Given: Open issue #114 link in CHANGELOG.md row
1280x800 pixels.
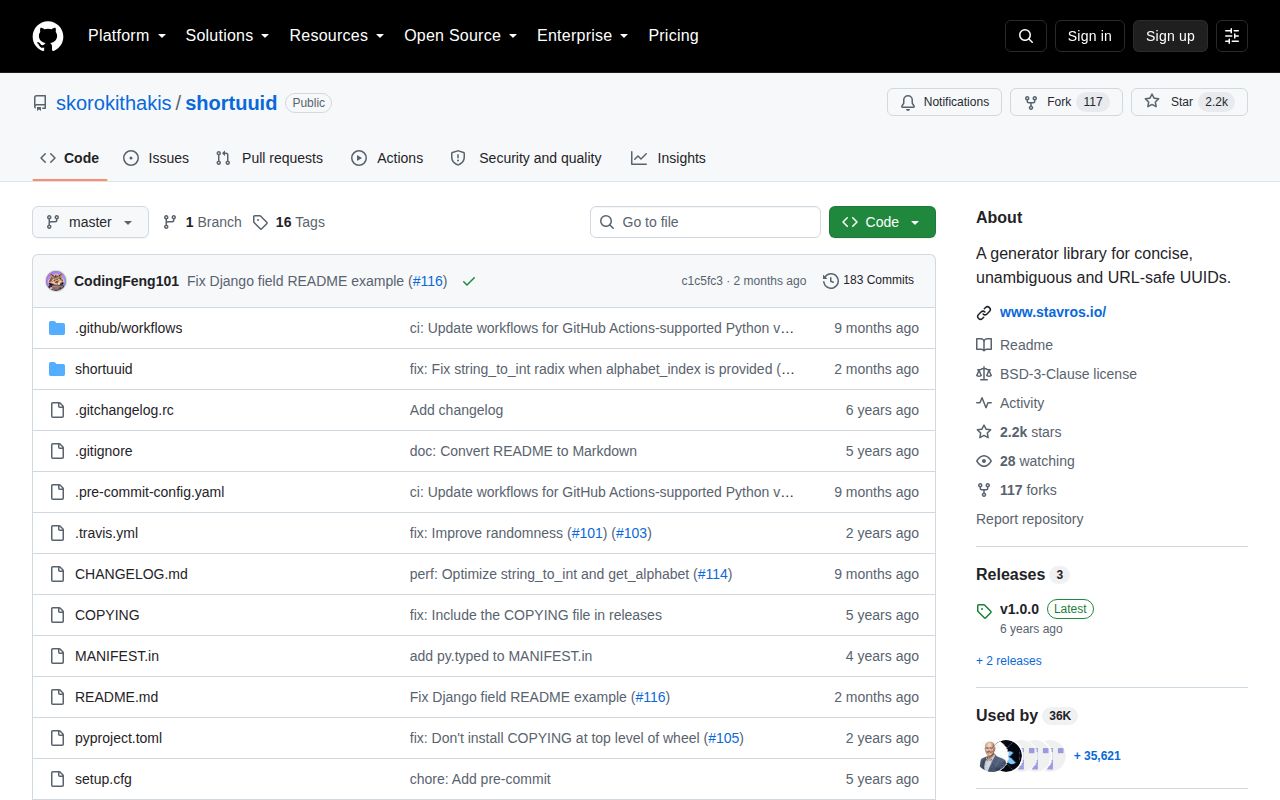Looking at the screenshot, I should tap(714, 574).
